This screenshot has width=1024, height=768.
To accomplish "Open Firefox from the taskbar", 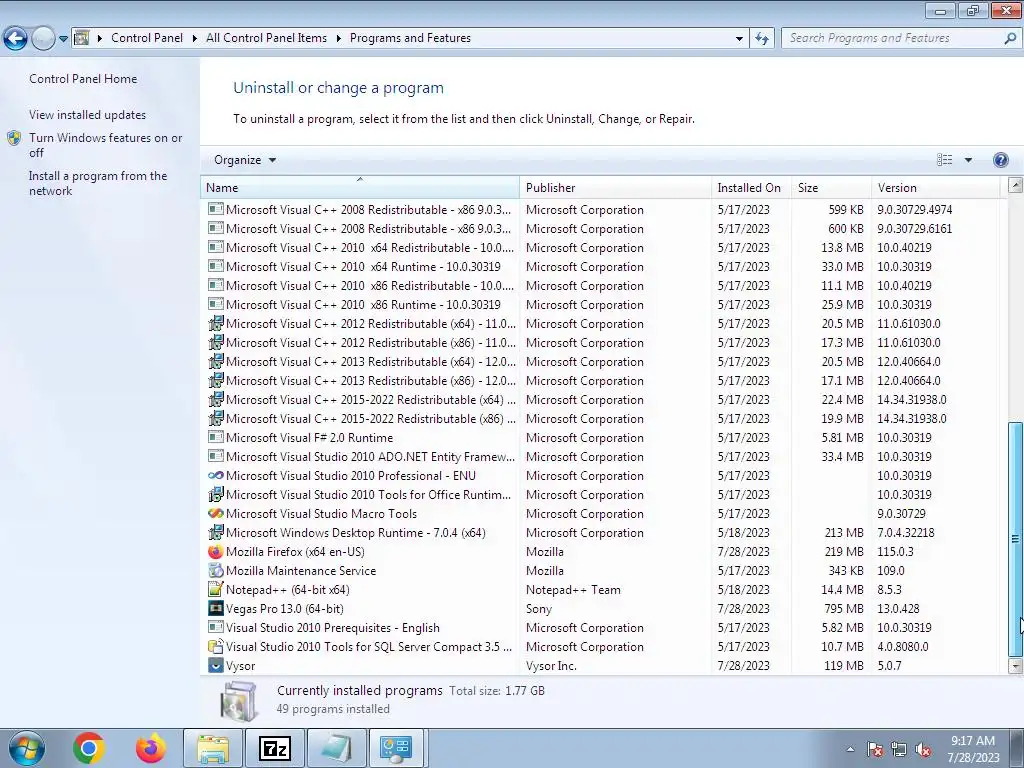I will [151, 748].
